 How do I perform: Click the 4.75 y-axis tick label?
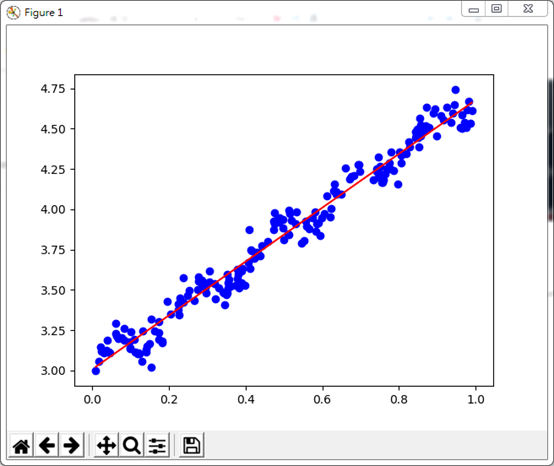(53, 89)
